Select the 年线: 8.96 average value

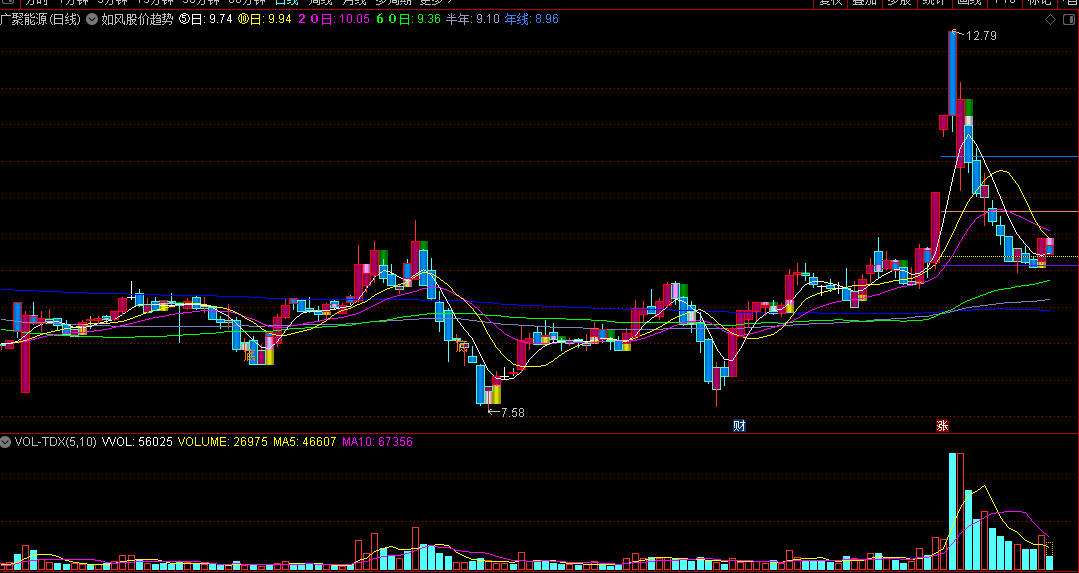click(532, 19)
